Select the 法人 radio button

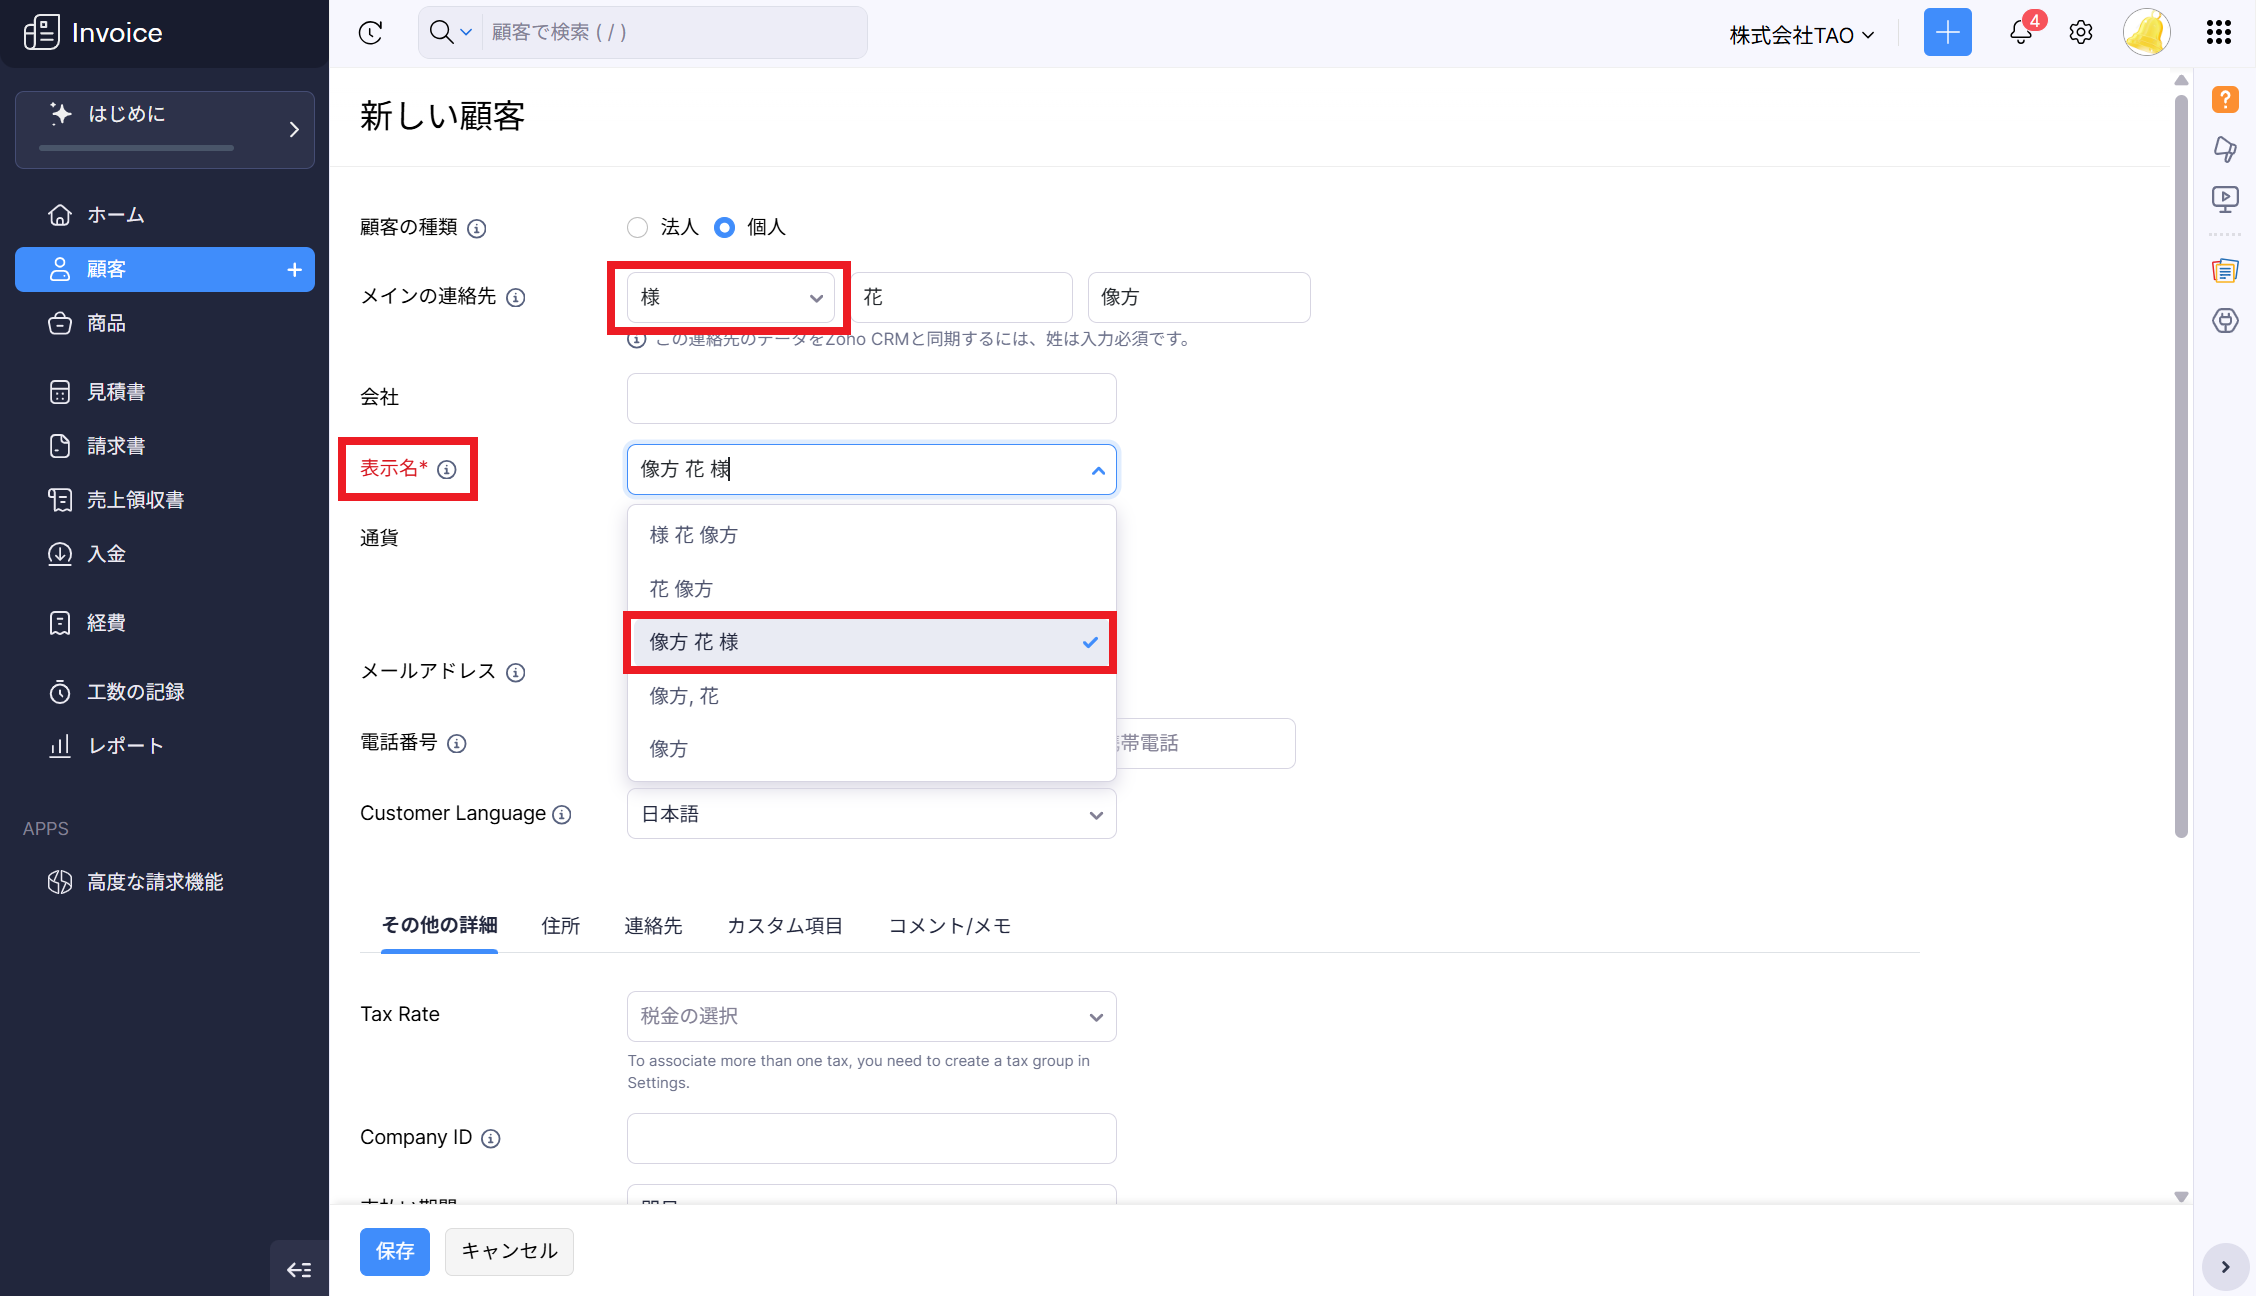[637, 228]
